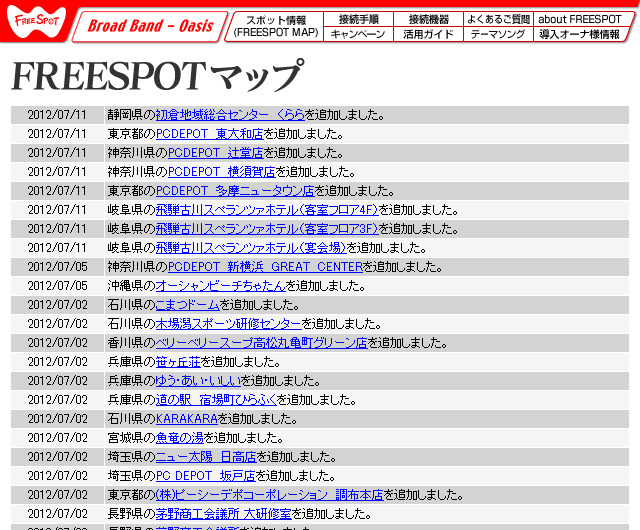Viewport: 640px width, 530px height.
Task: Open the 活用ガイド menu item
Action: point(429,34)
